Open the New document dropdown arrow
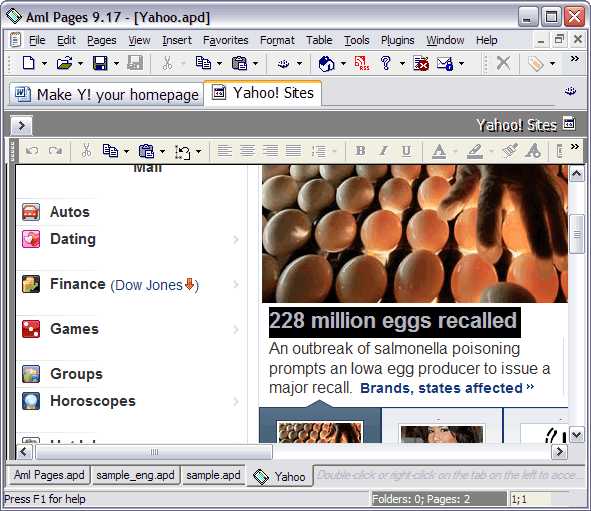This screenshot has width=591, height=511. click(x=44, y=63)
